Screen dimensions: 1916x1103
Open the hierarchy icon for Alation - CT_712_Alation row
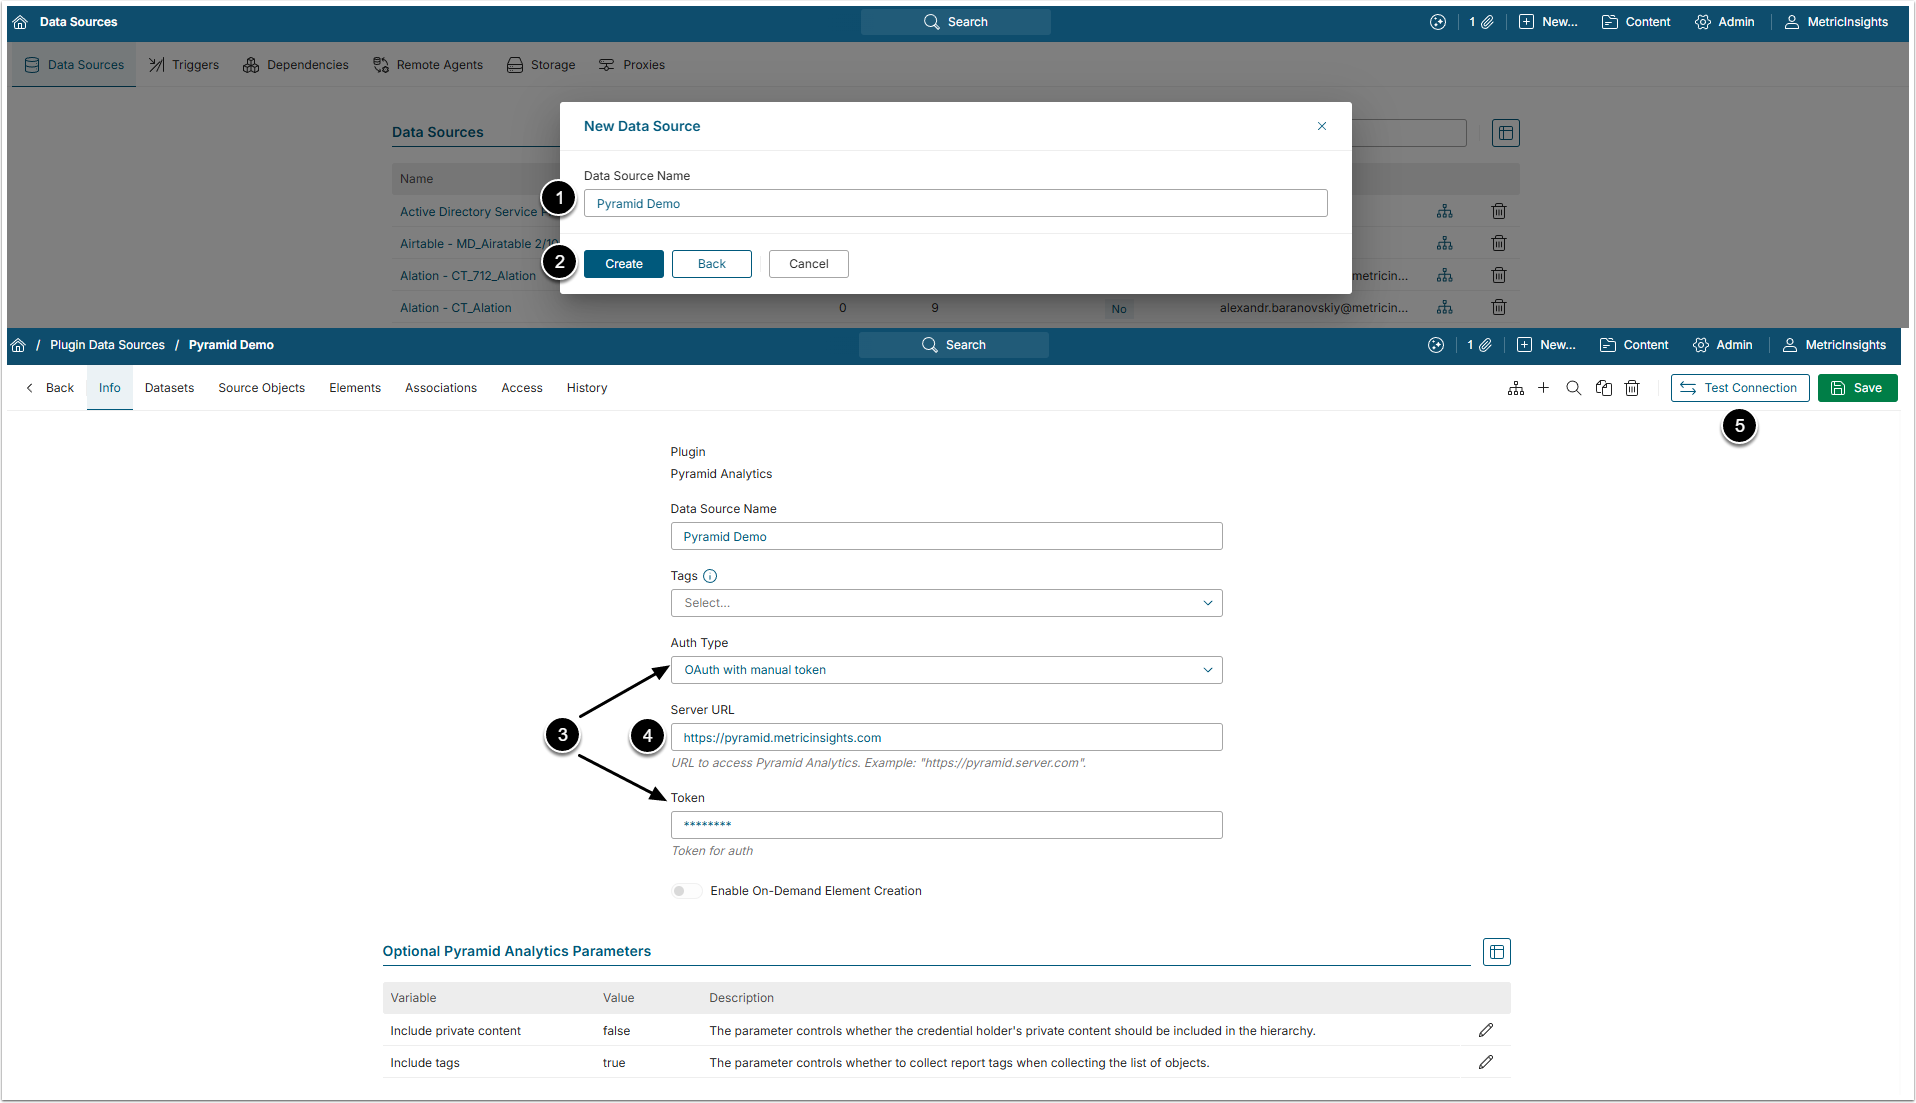point(1445,276)
